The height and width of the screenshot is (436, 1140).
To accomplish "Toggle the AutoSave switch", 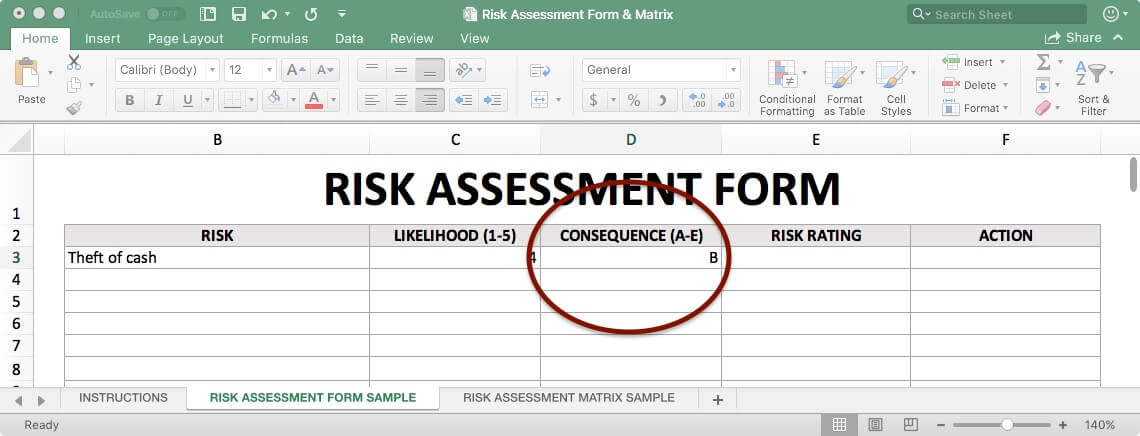I will [165, 14].
